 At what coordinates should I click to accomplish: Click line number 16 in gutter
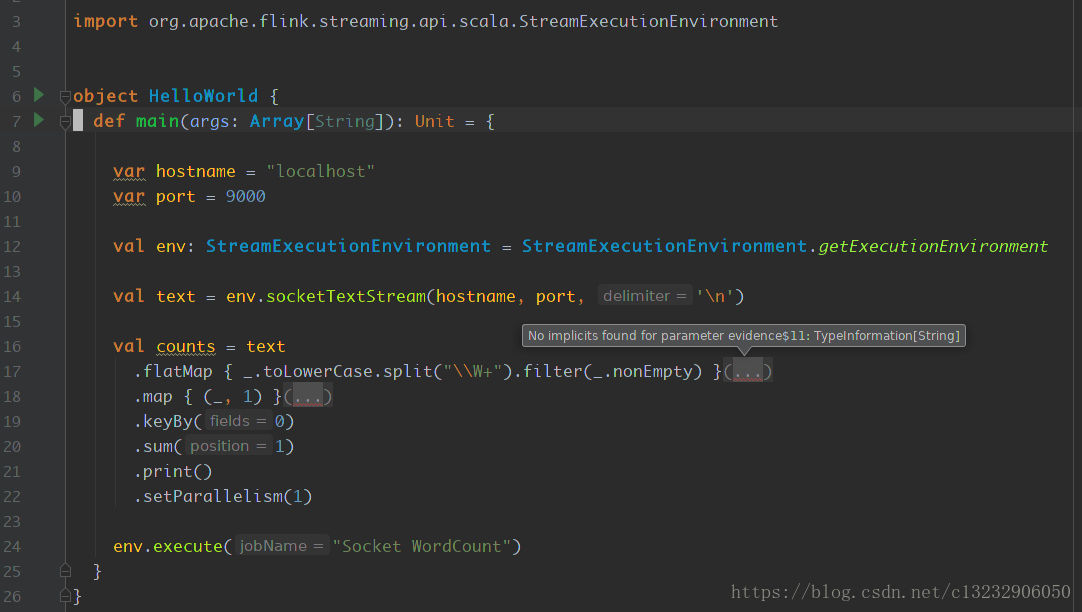pyautogui.click(x=12, y=346)
